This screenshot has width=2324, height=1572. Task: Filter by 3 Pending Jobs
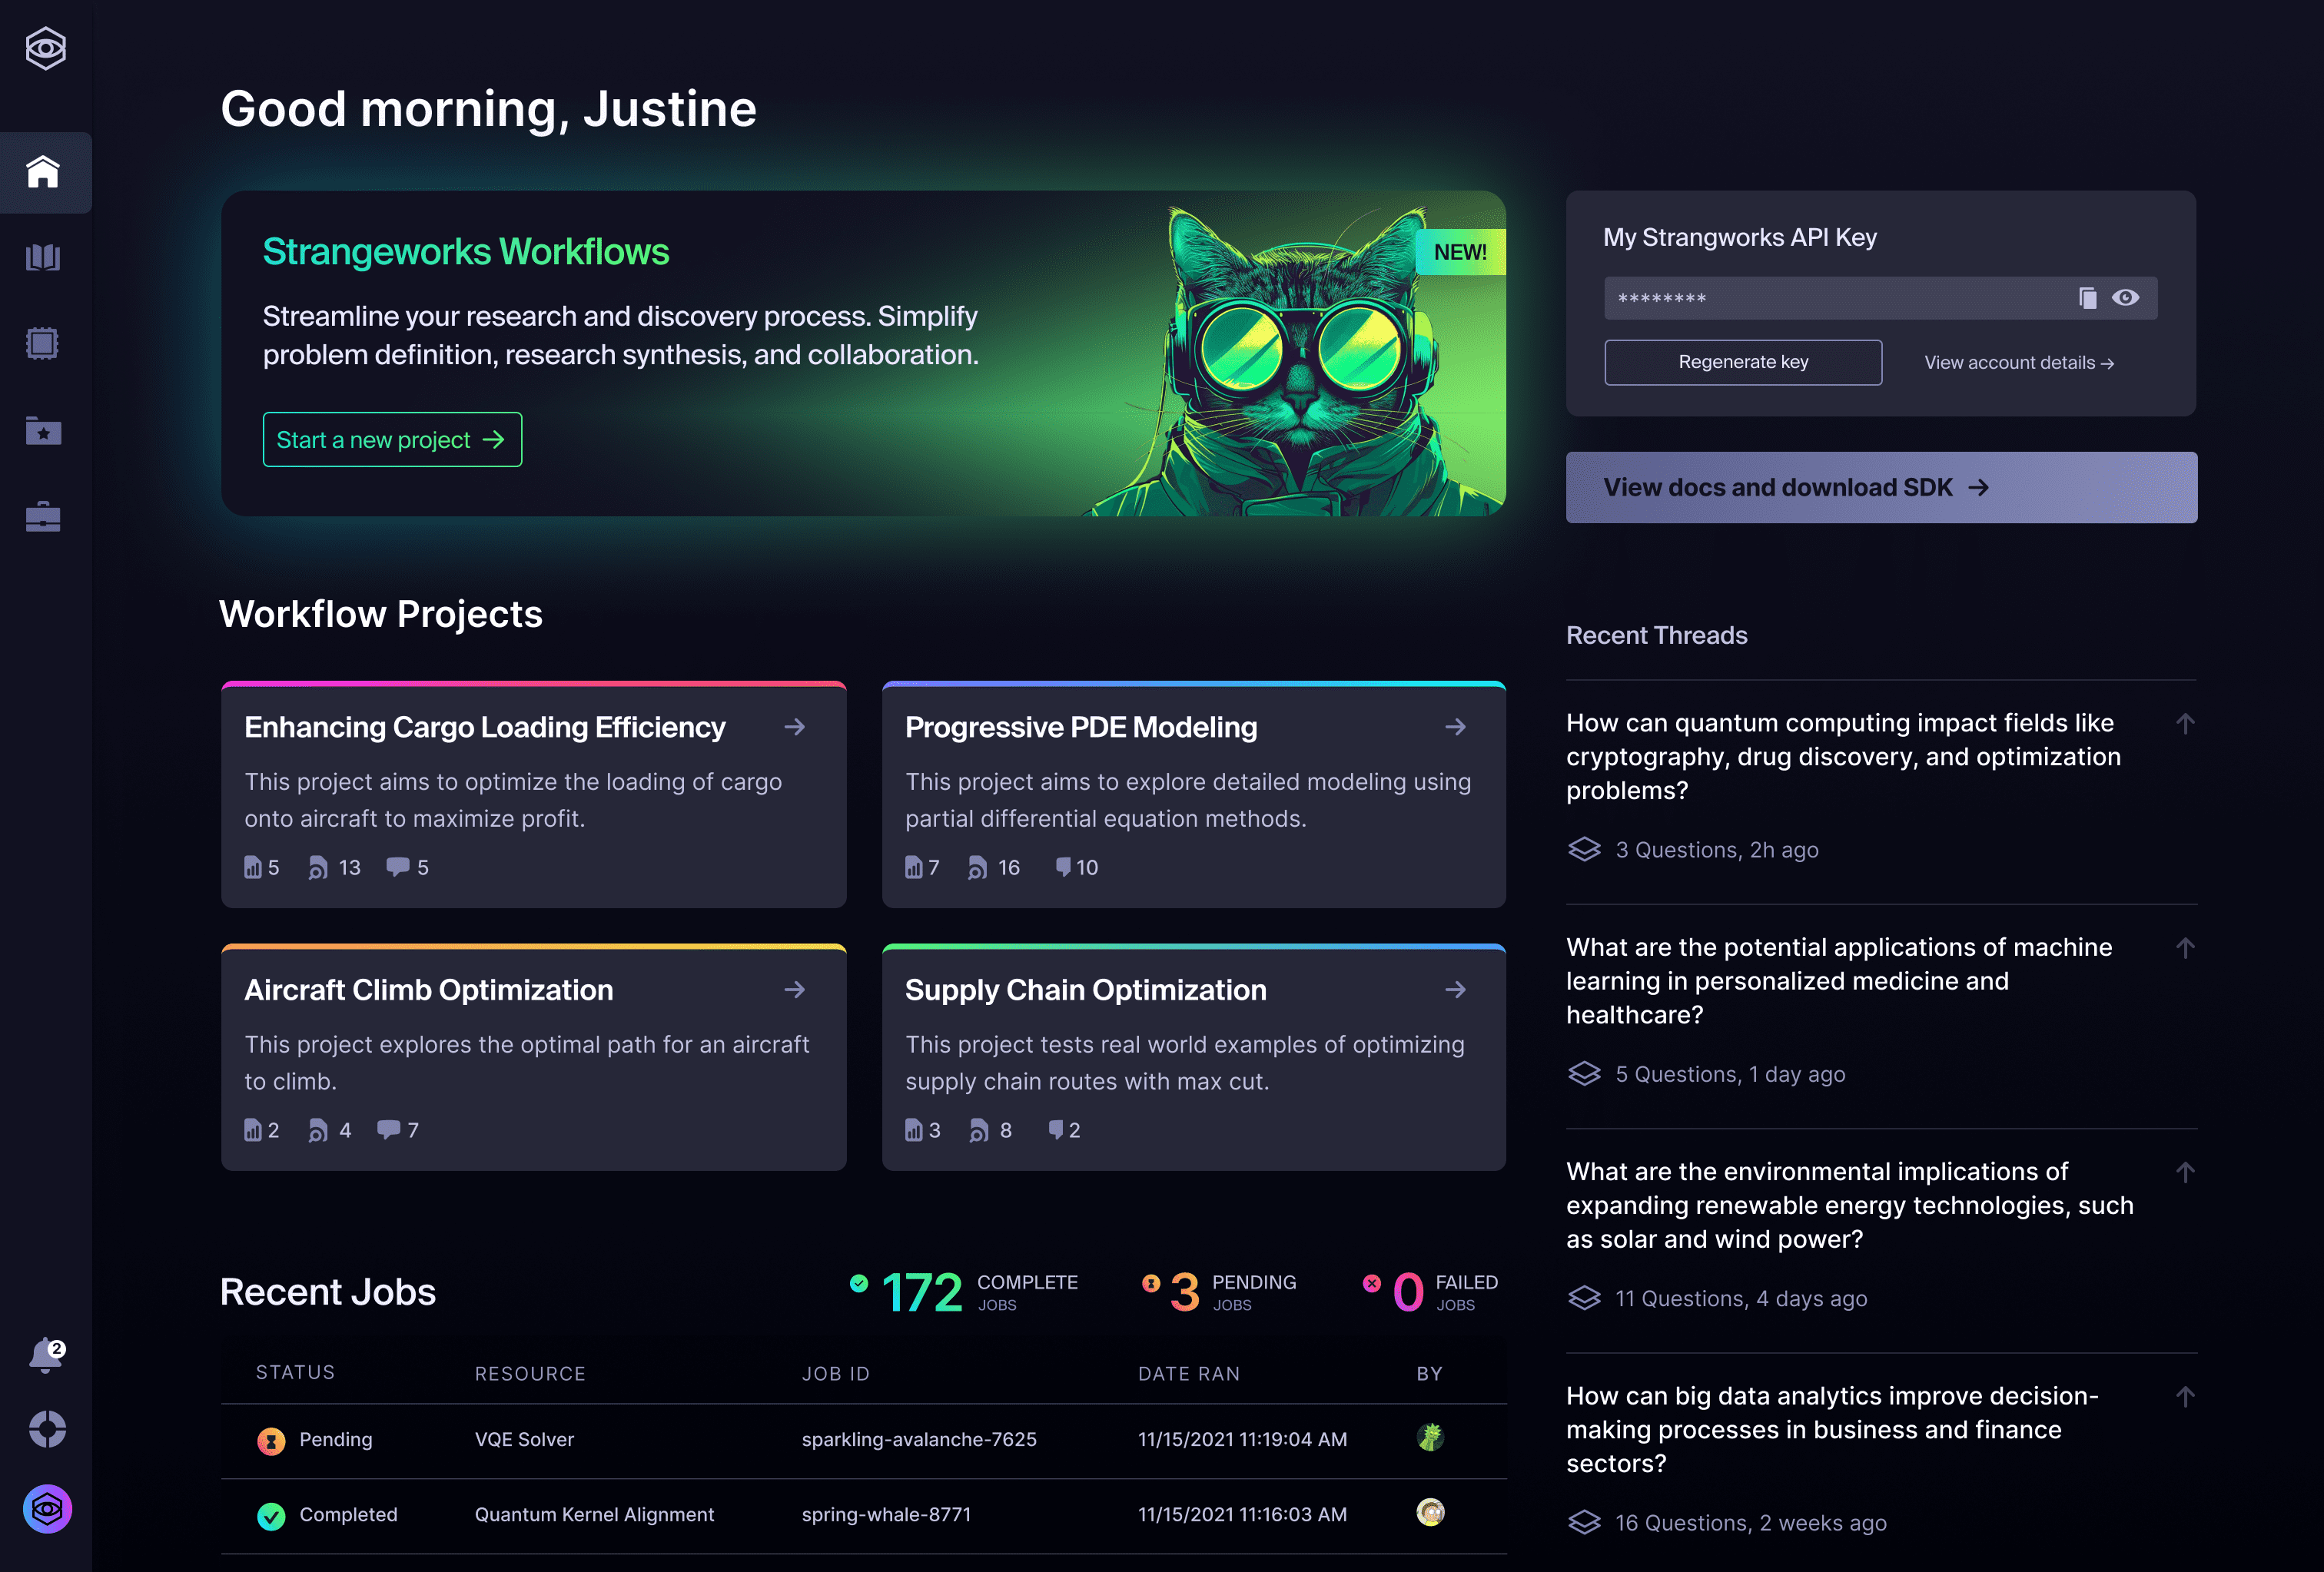(1219, 1292)
